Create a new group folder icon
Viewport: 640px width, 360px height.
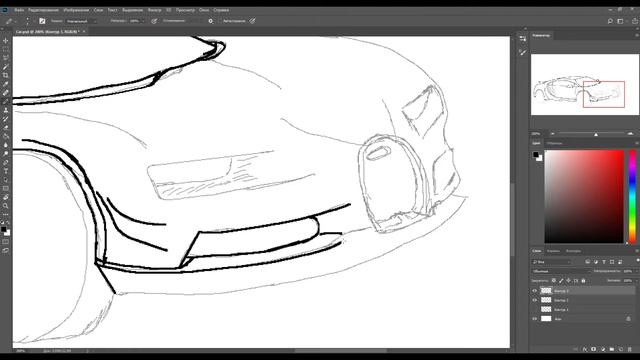(x=611, y=349)
